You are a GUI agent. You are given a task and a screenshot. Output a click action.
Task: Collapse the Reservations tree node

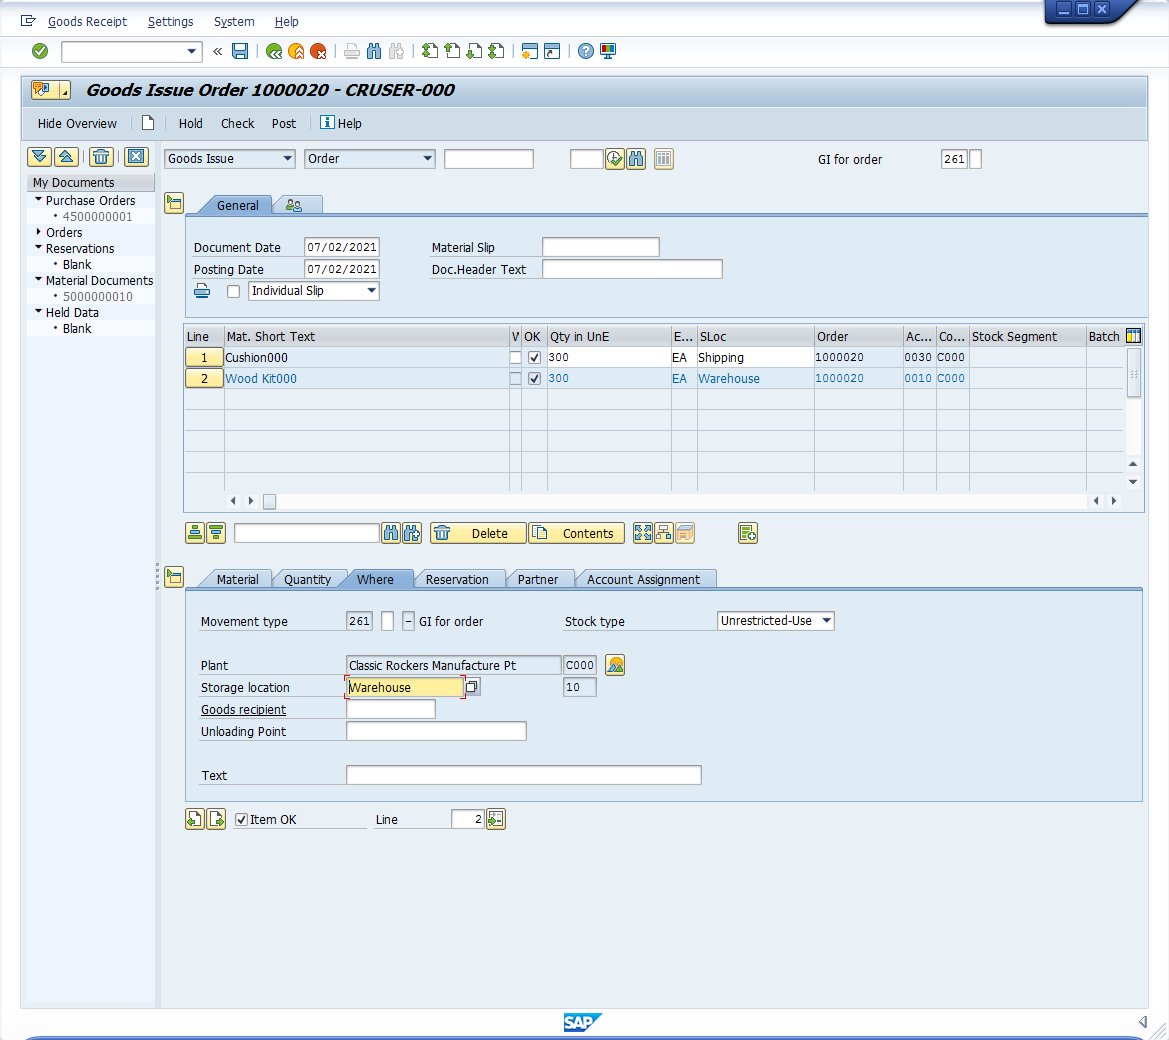[x=39, y=248]
